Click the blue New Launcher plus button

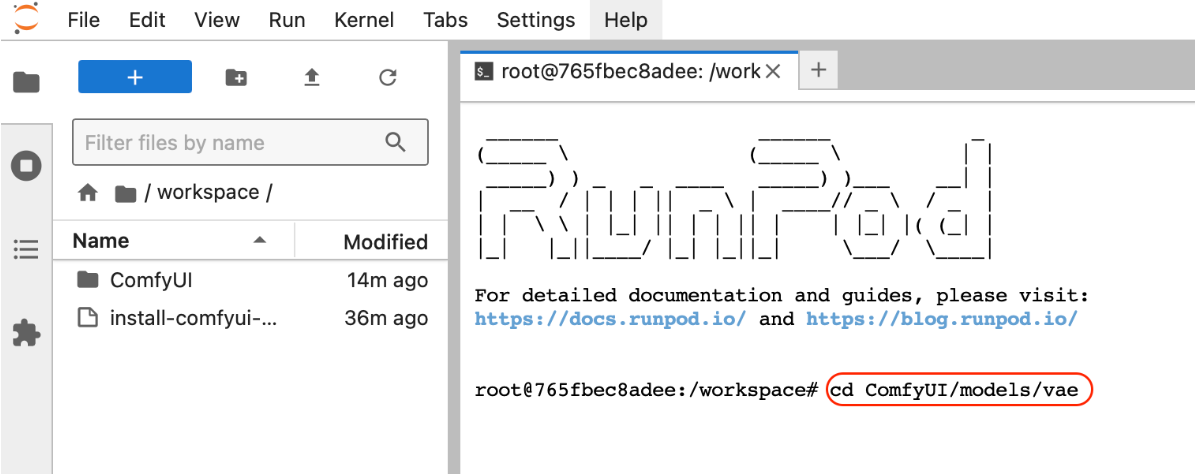135,77
